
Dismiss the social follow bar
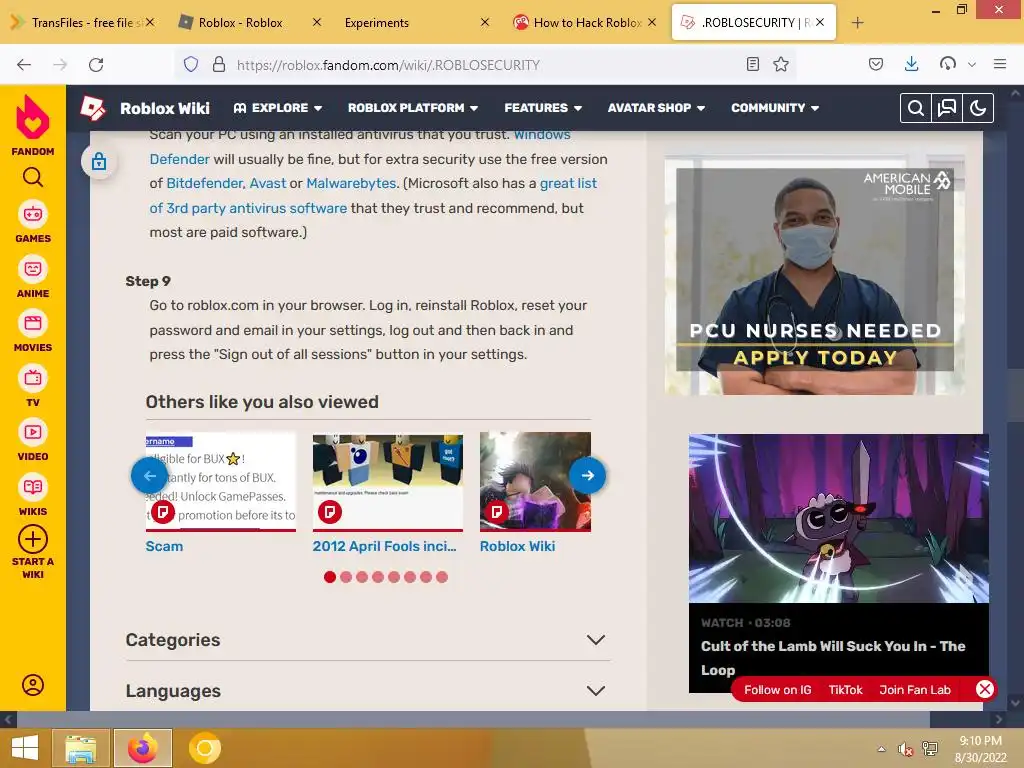point(985,689)
